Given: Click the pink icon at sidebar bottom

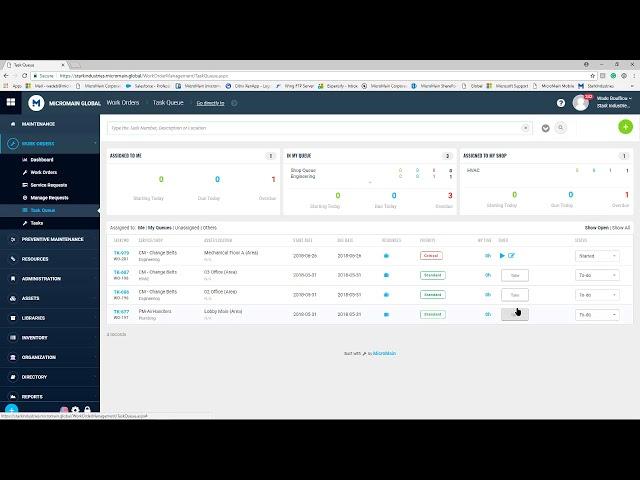Looking at the screenshot, I should coord(64,410).
